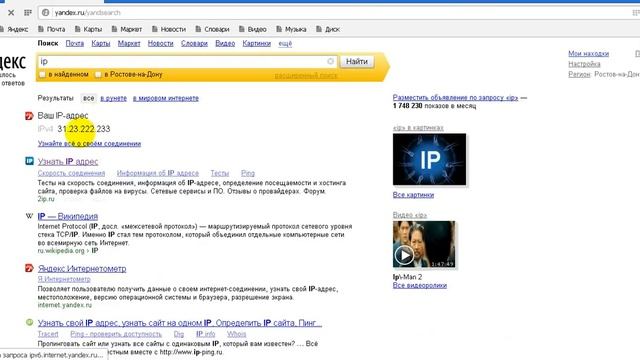Open the Карты bookmark in bookmarks bar

coord(88,29)
